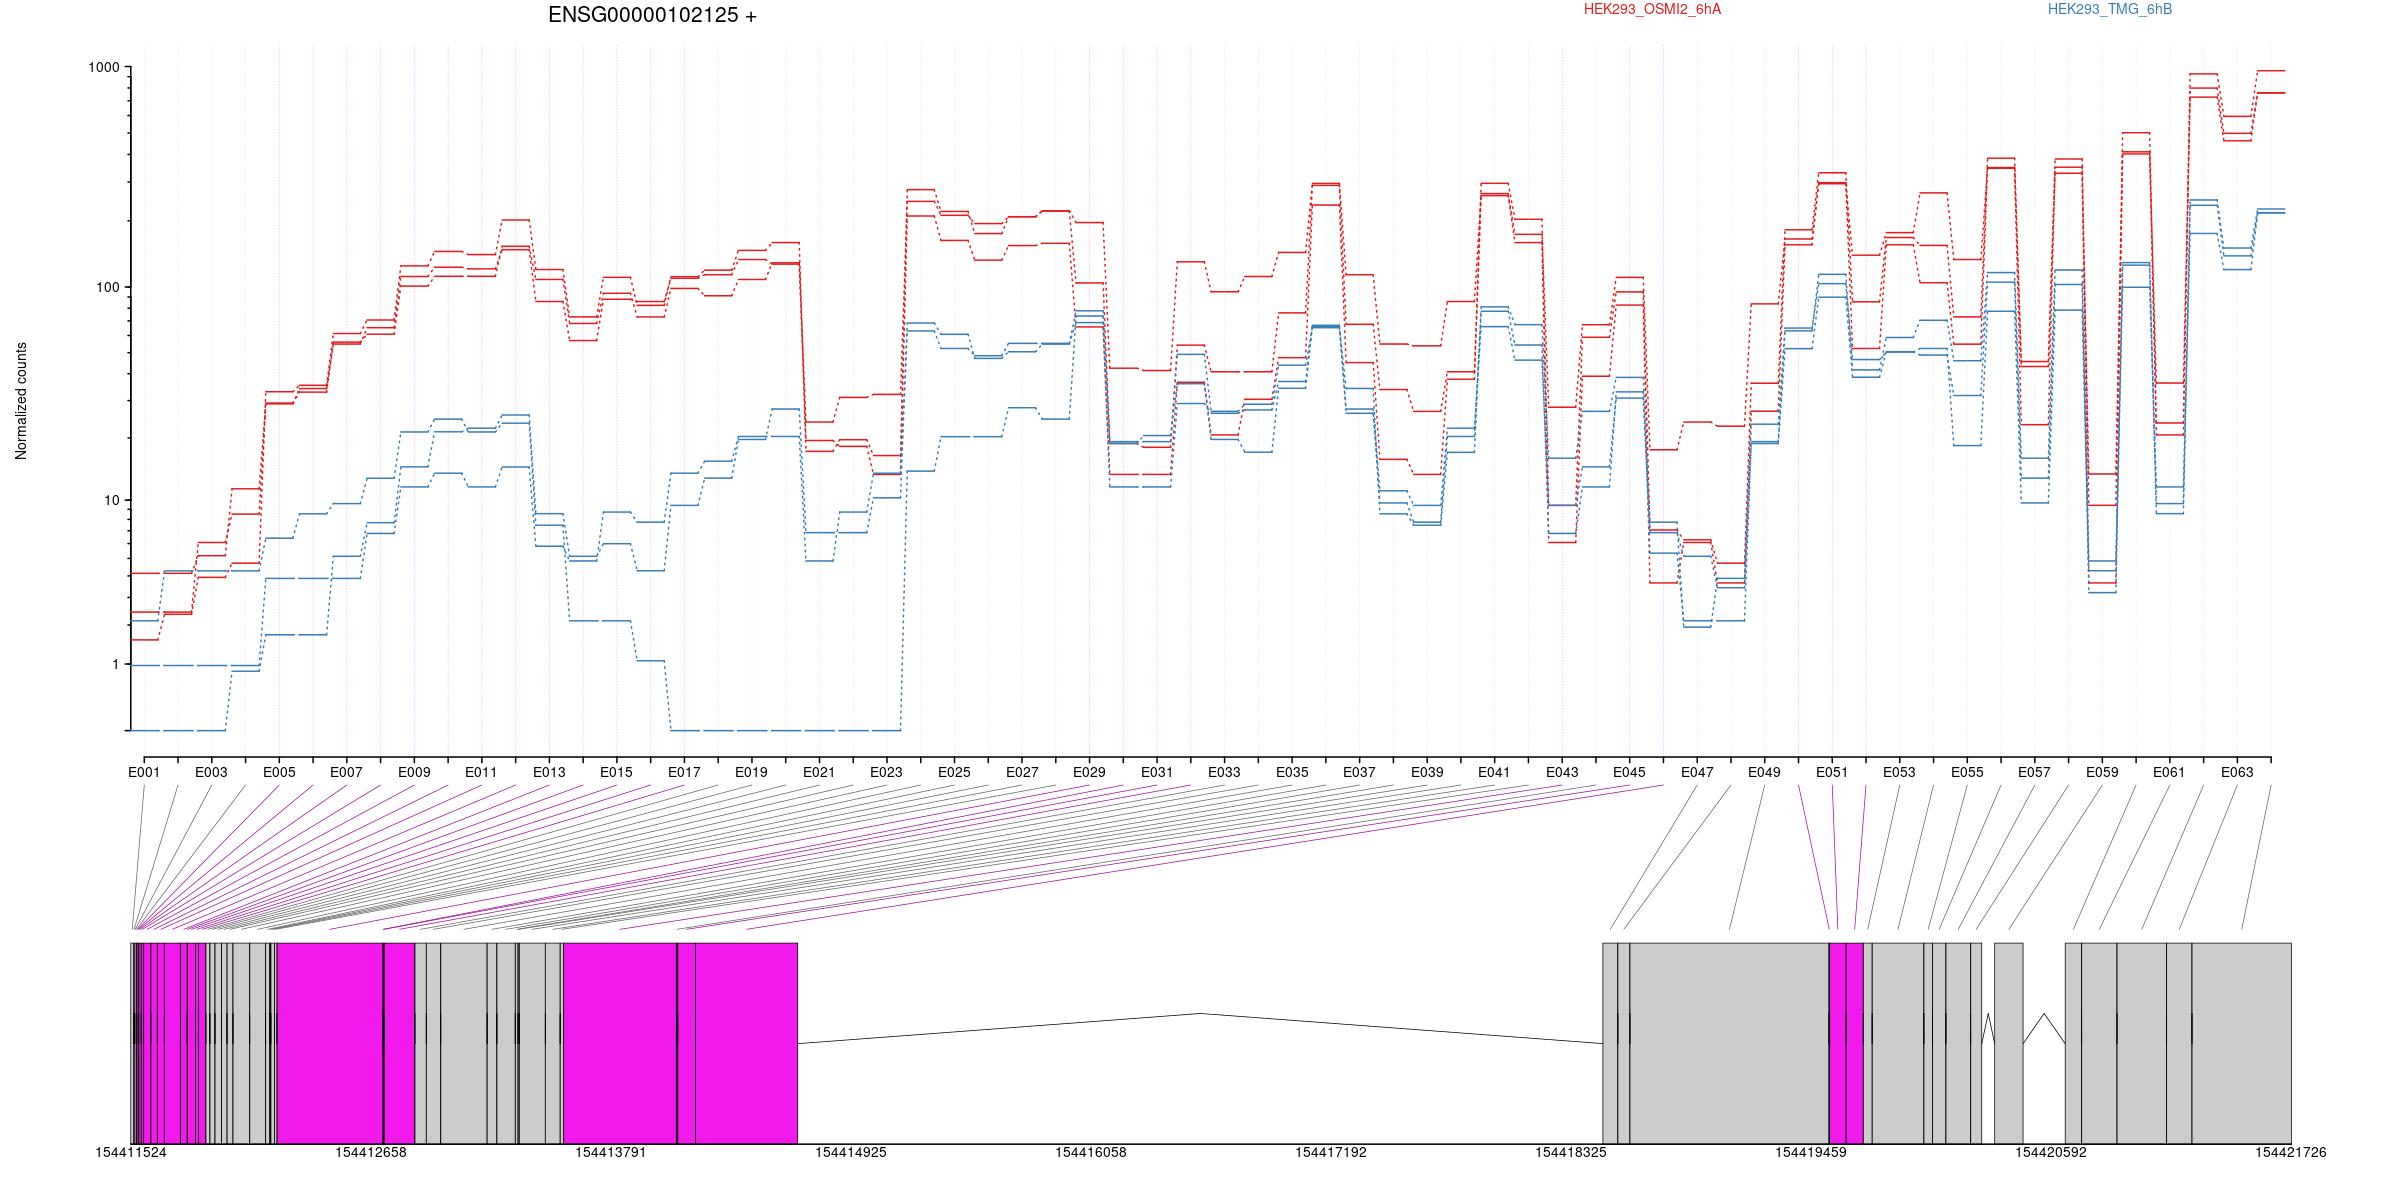The width and height of the screenshot is (2400, 1200).
Task: Select exon label E037
Action: coord(1359,772)
